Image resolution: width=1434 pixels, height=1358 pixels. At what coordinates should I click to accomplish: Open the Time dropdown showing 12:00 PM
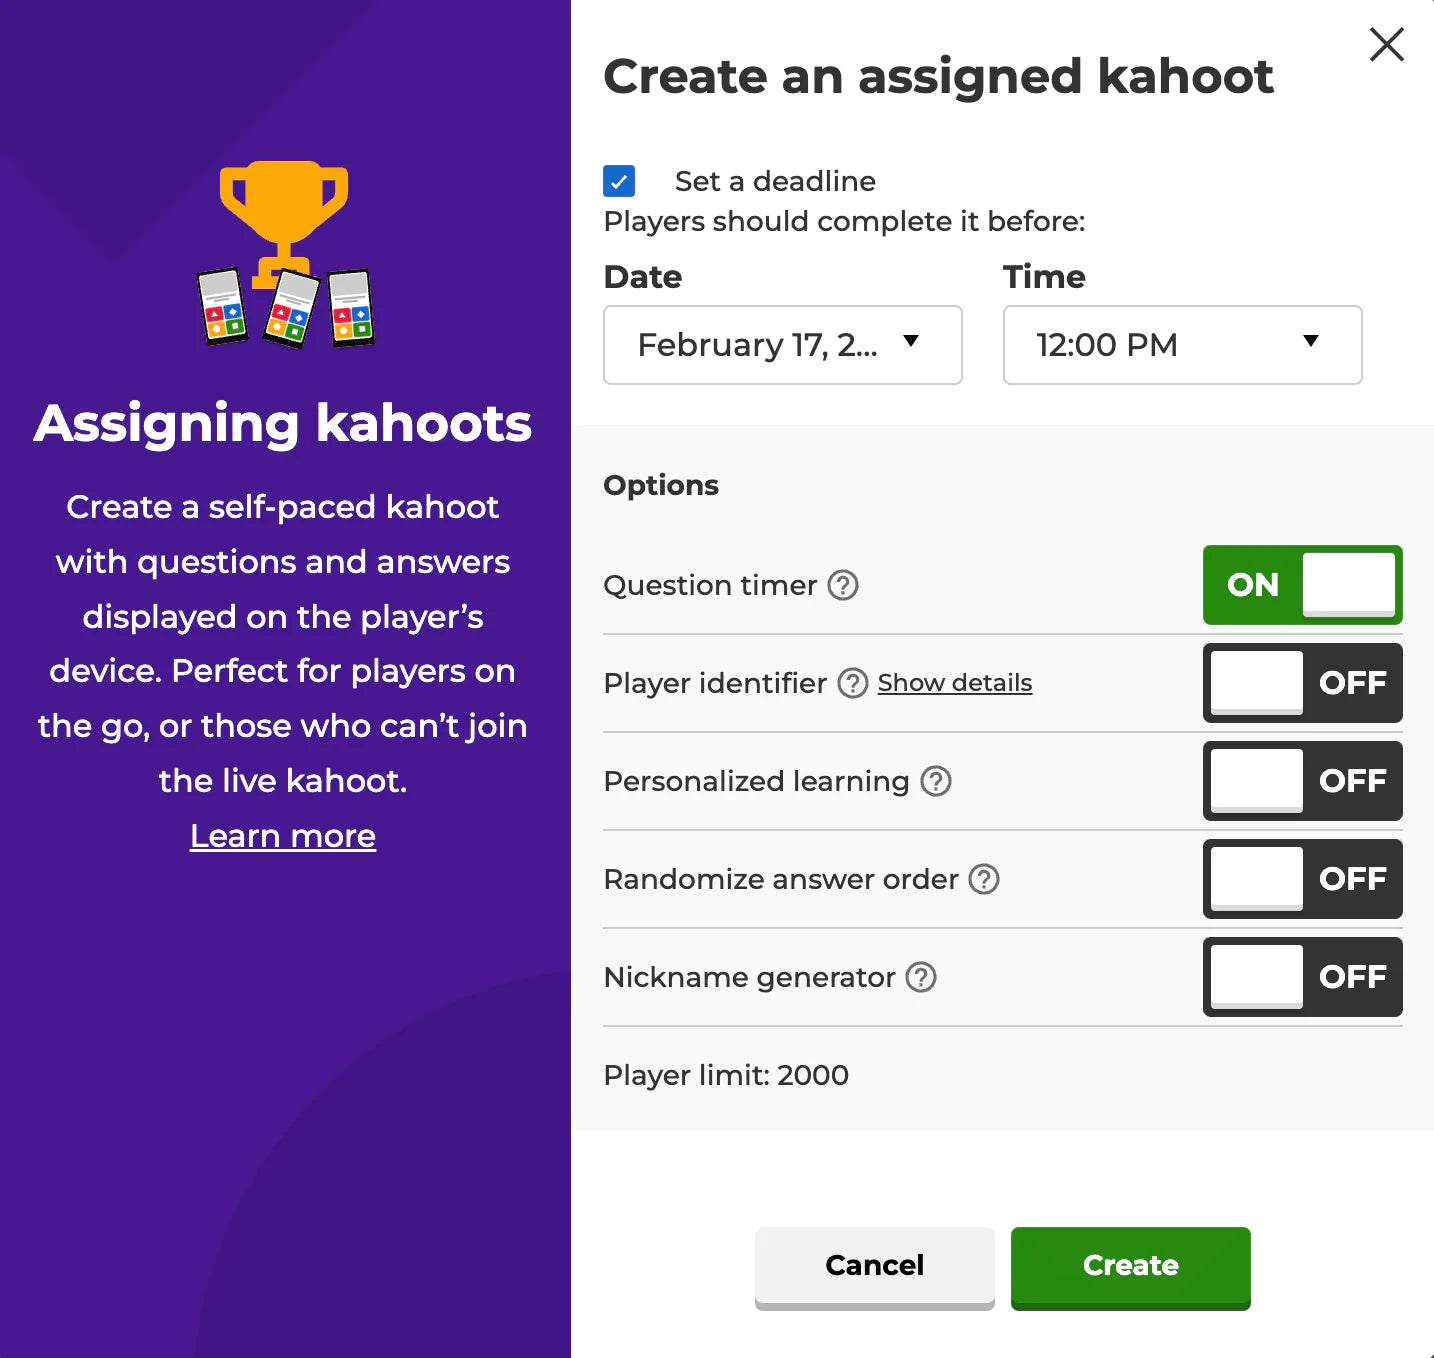(x=1182, y=345)
